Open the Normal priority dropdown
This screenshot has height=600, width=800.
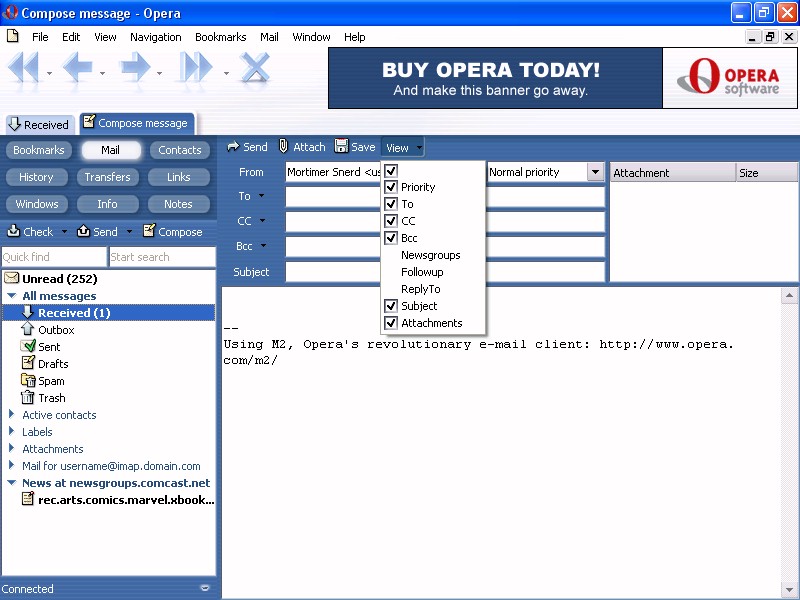click(595, 172)
